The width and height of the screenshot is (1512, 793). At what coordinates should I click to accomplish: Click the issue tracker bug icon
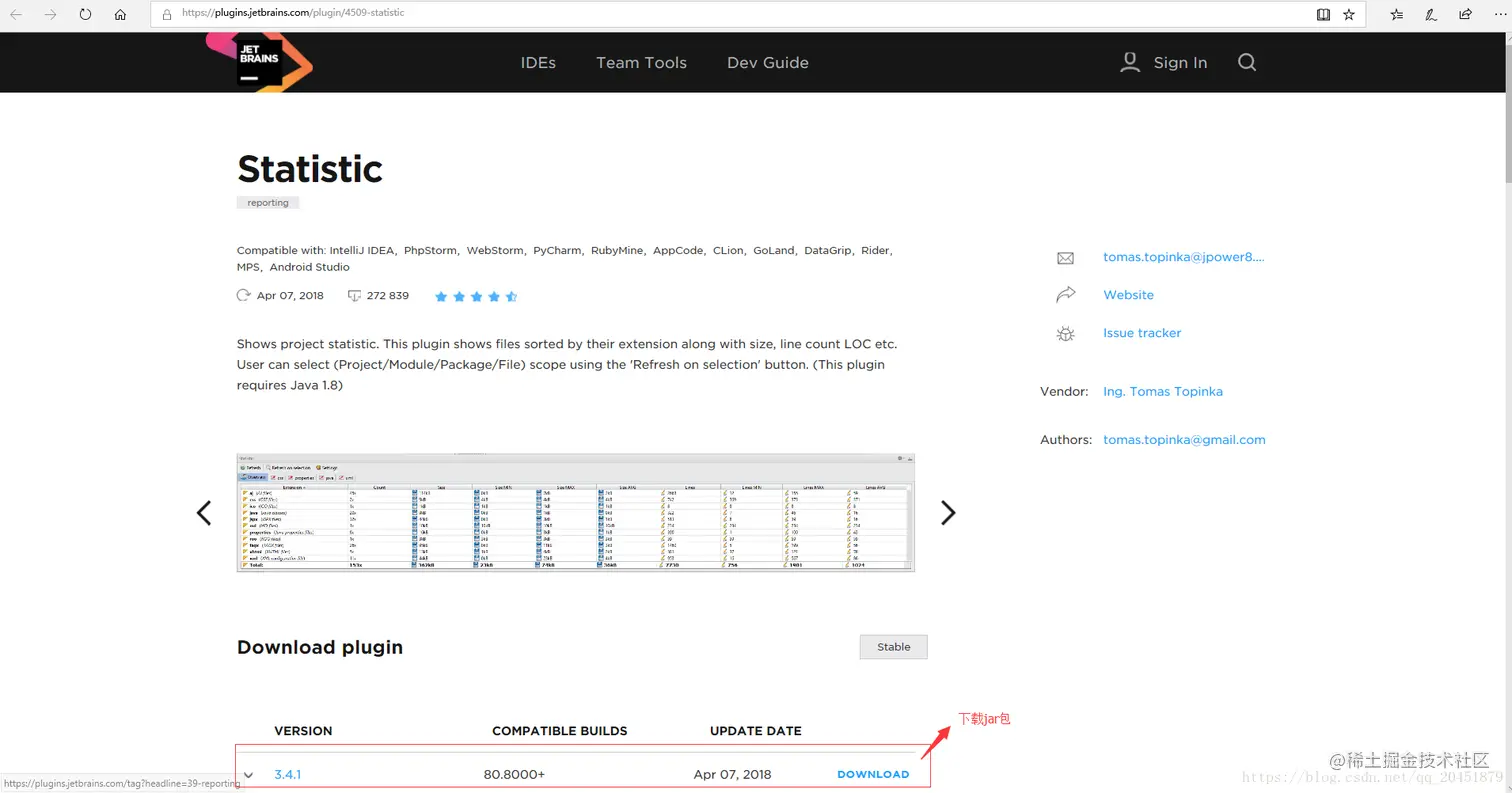(1065, 333)
